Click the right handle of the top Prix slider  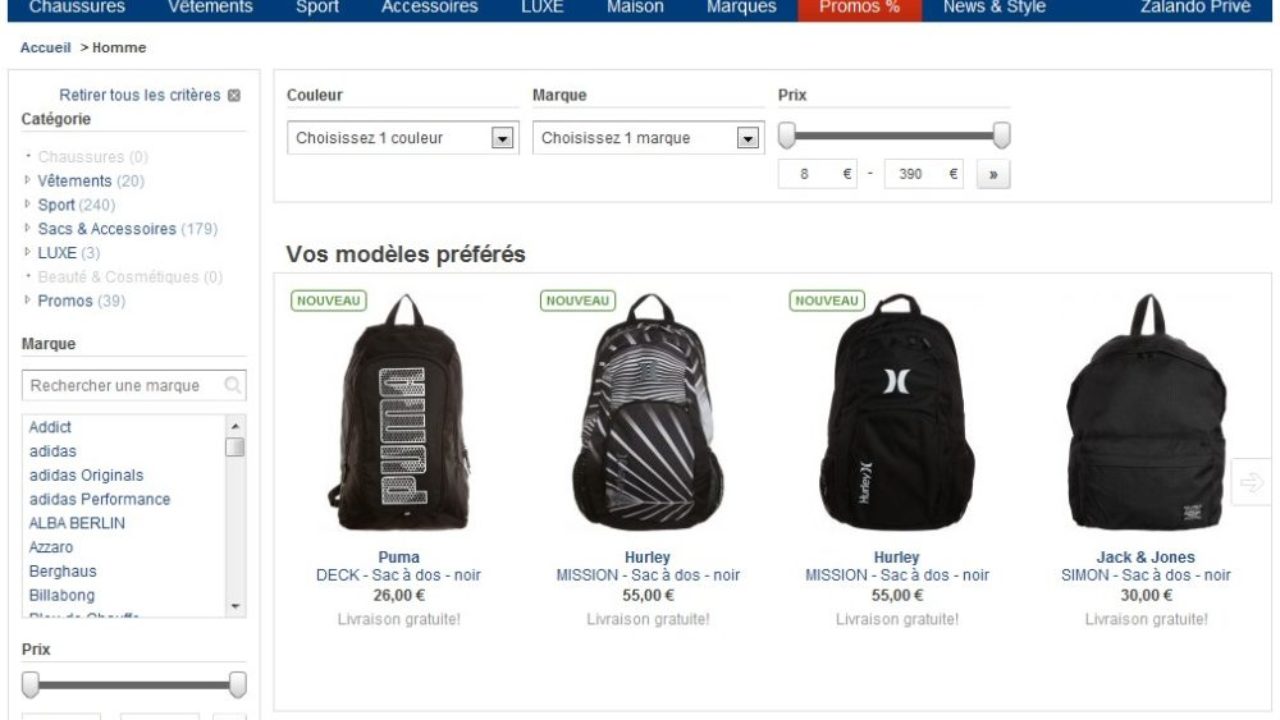coord(1001,135)
